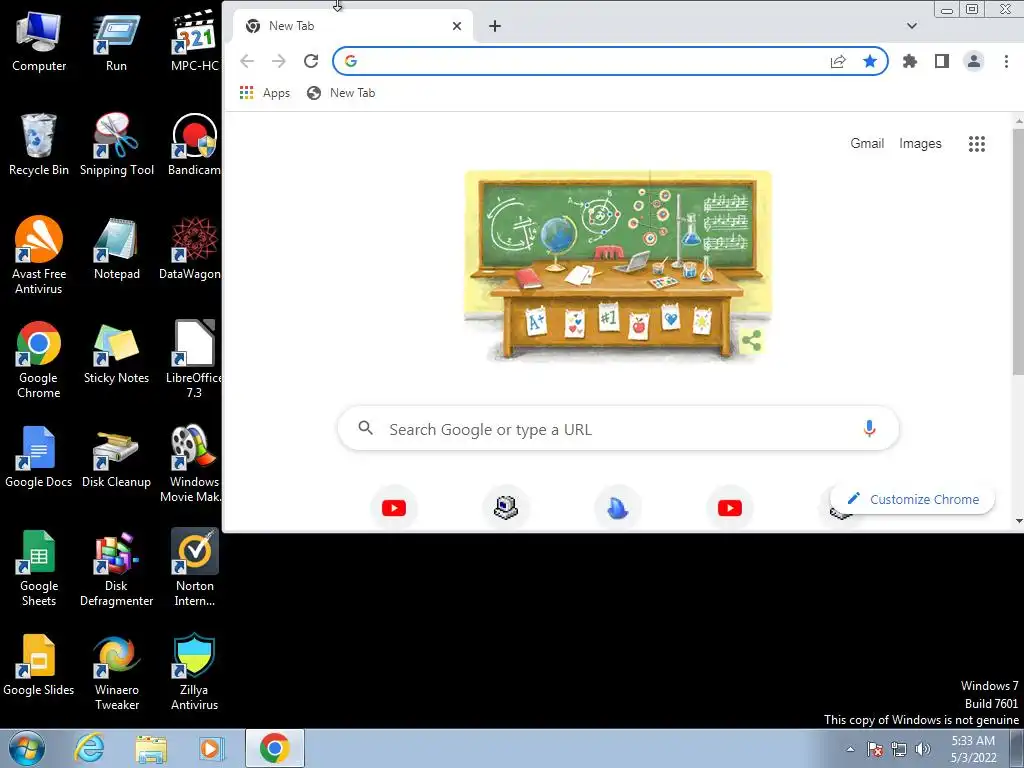The width and height of the screenshot is (1024, 768).
Task: Open the volume speaker tray icon
Action: tap(923, 749)
